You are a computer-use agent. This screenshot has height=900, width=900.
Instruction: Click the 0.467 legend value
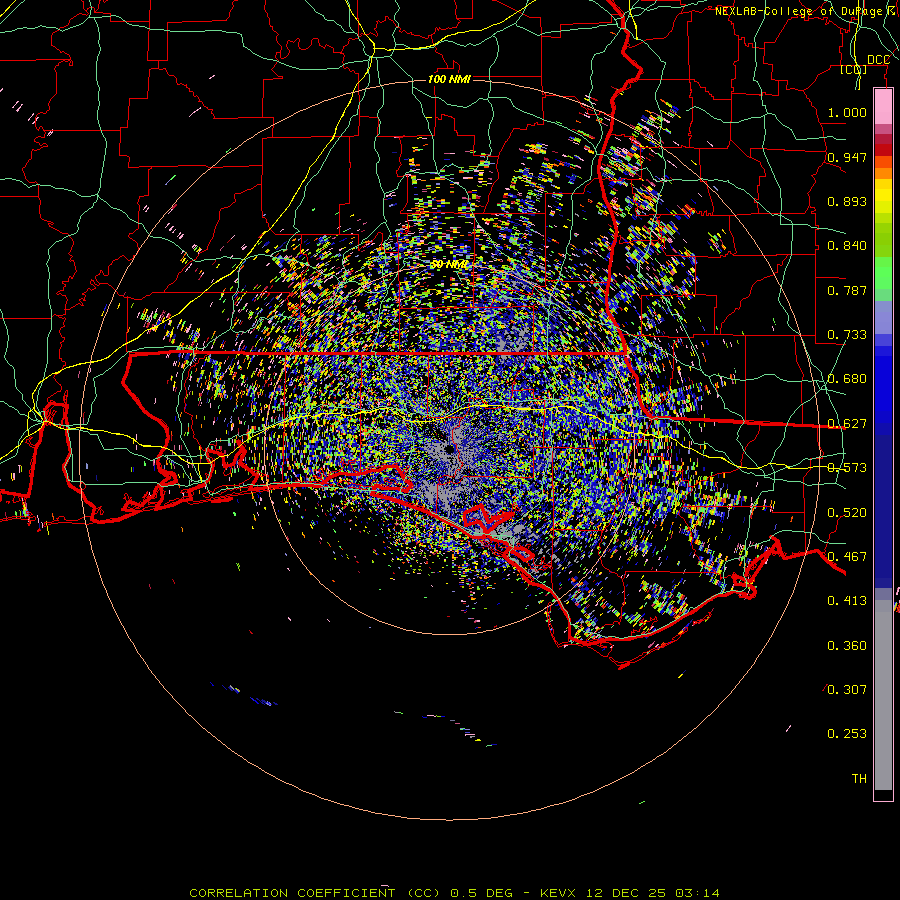847,557
